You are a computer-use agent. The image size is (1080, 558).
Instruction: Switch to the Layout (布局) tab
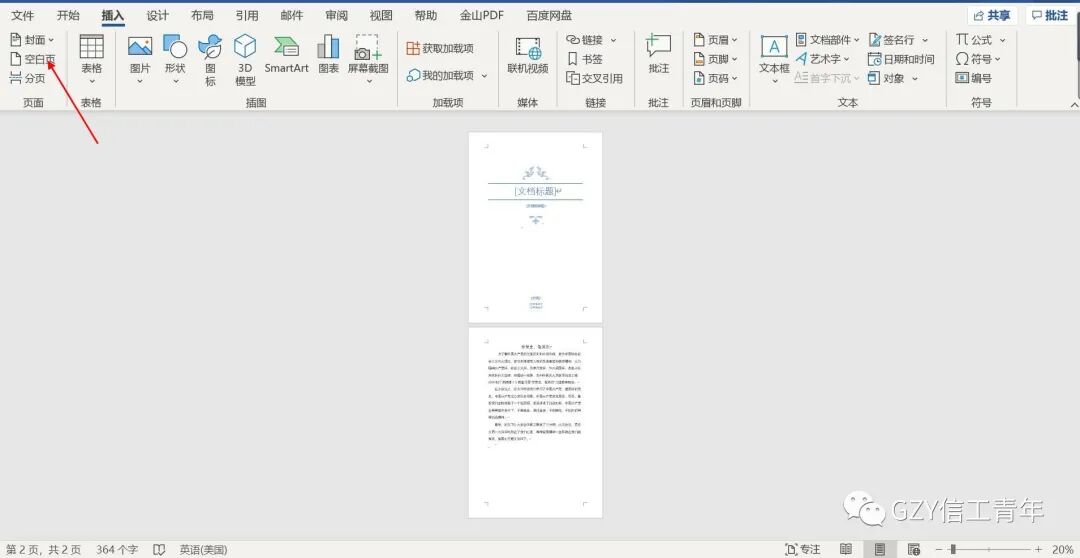click(202, 15)
